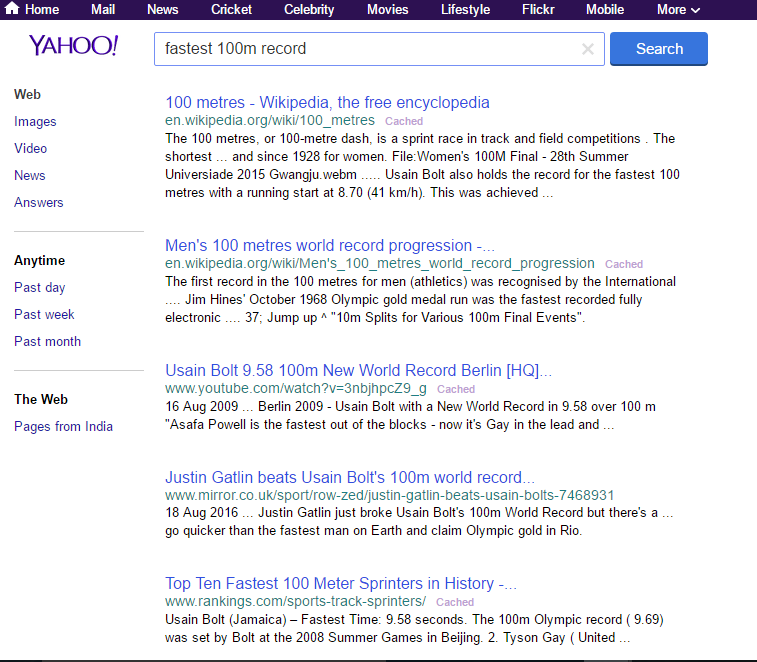757x662 pixels.
Task: Expand the More dropdown menu
Action: [x=678, y=10]
